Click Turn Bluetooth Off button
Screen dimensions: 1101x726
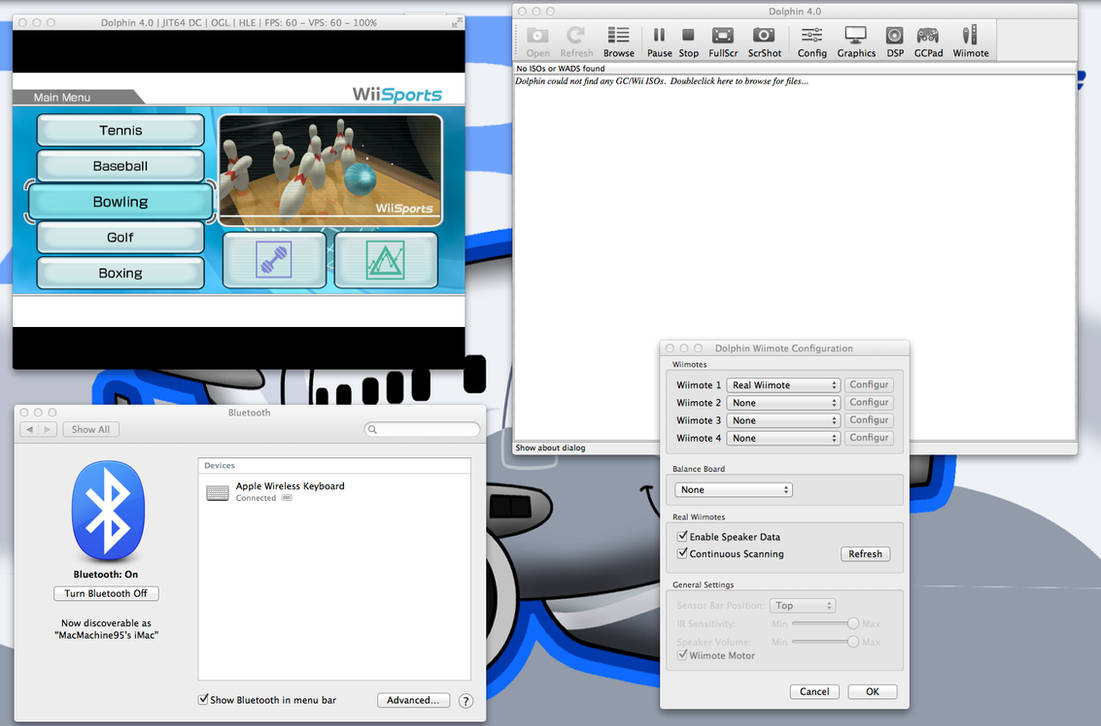106,593
